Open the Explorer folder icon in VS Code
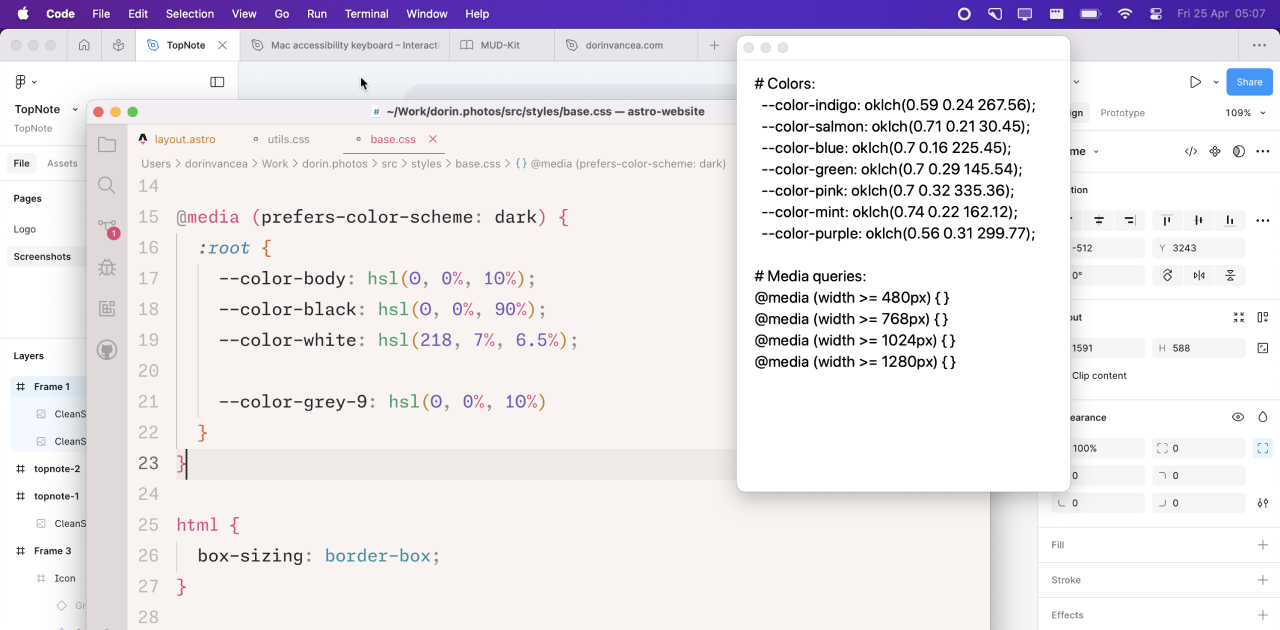Image resolution: width=1280 pixels, height=630 pixels. coord(107,145)
